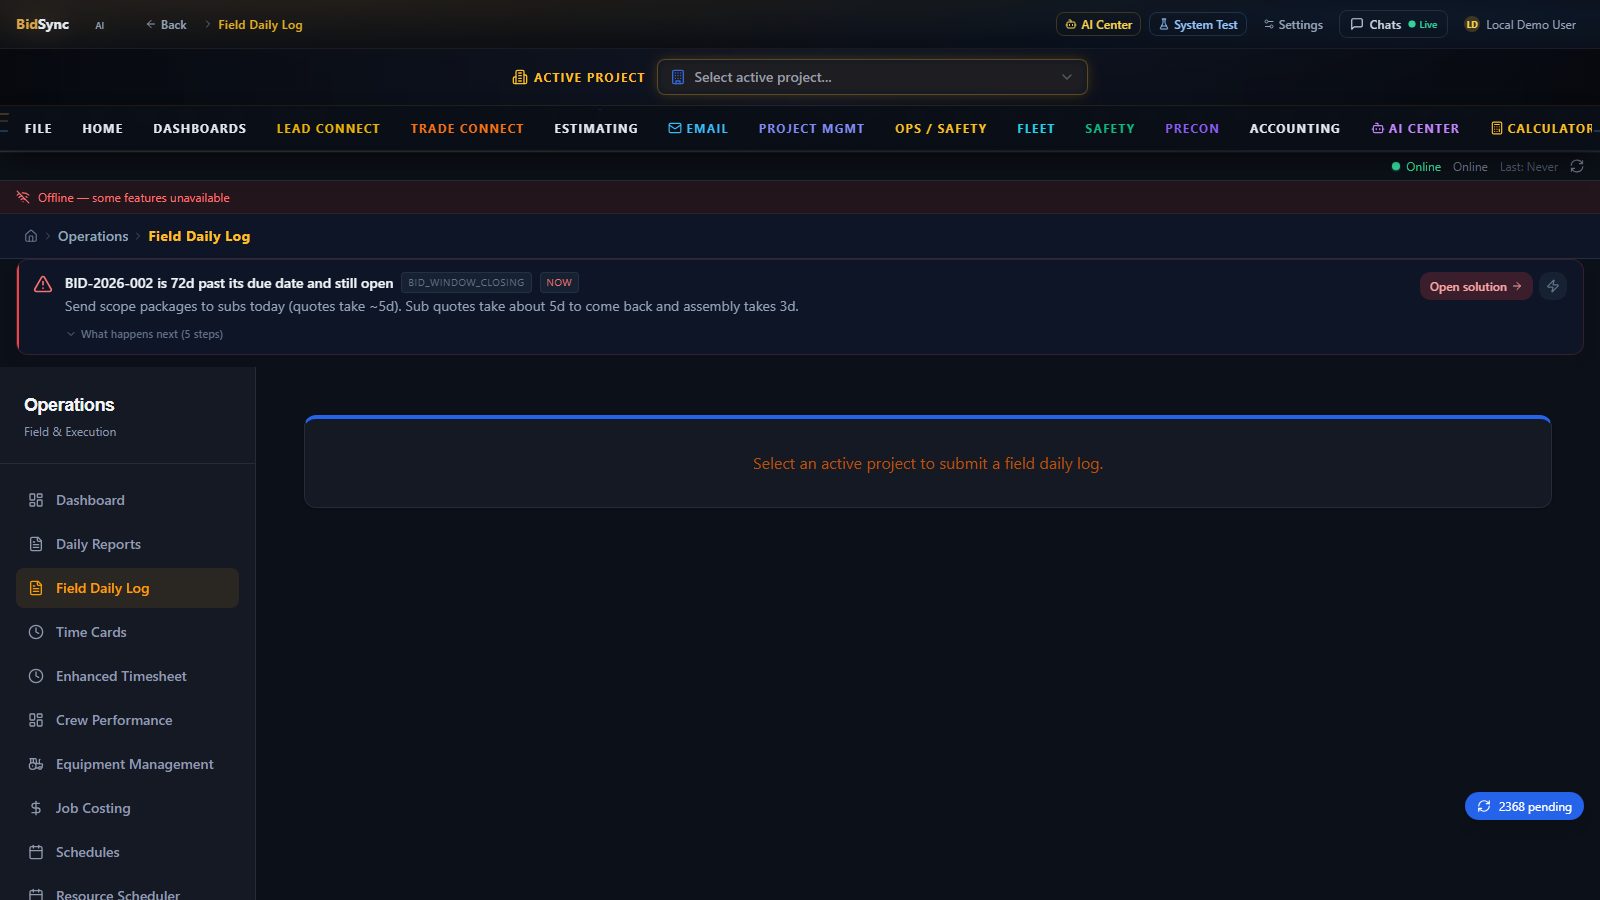This screenshot has width=1600, height=900.
Task: Click the System Test button
Action: click(x=1198, y=24)
